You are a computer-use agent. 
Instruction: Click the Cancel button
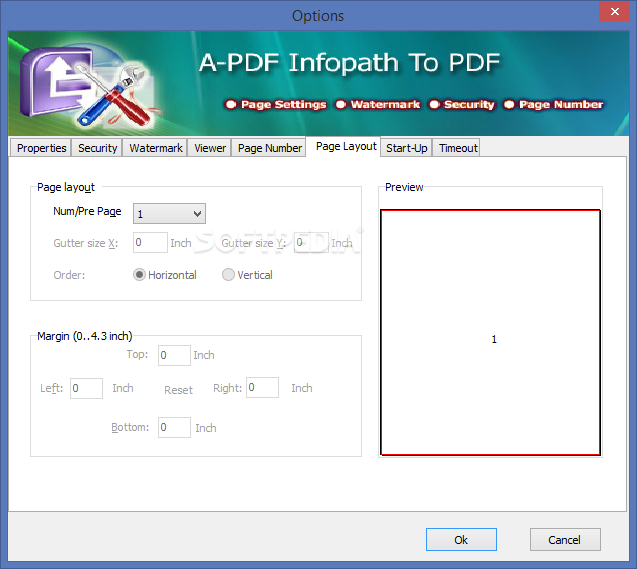[x=565, y=540]
